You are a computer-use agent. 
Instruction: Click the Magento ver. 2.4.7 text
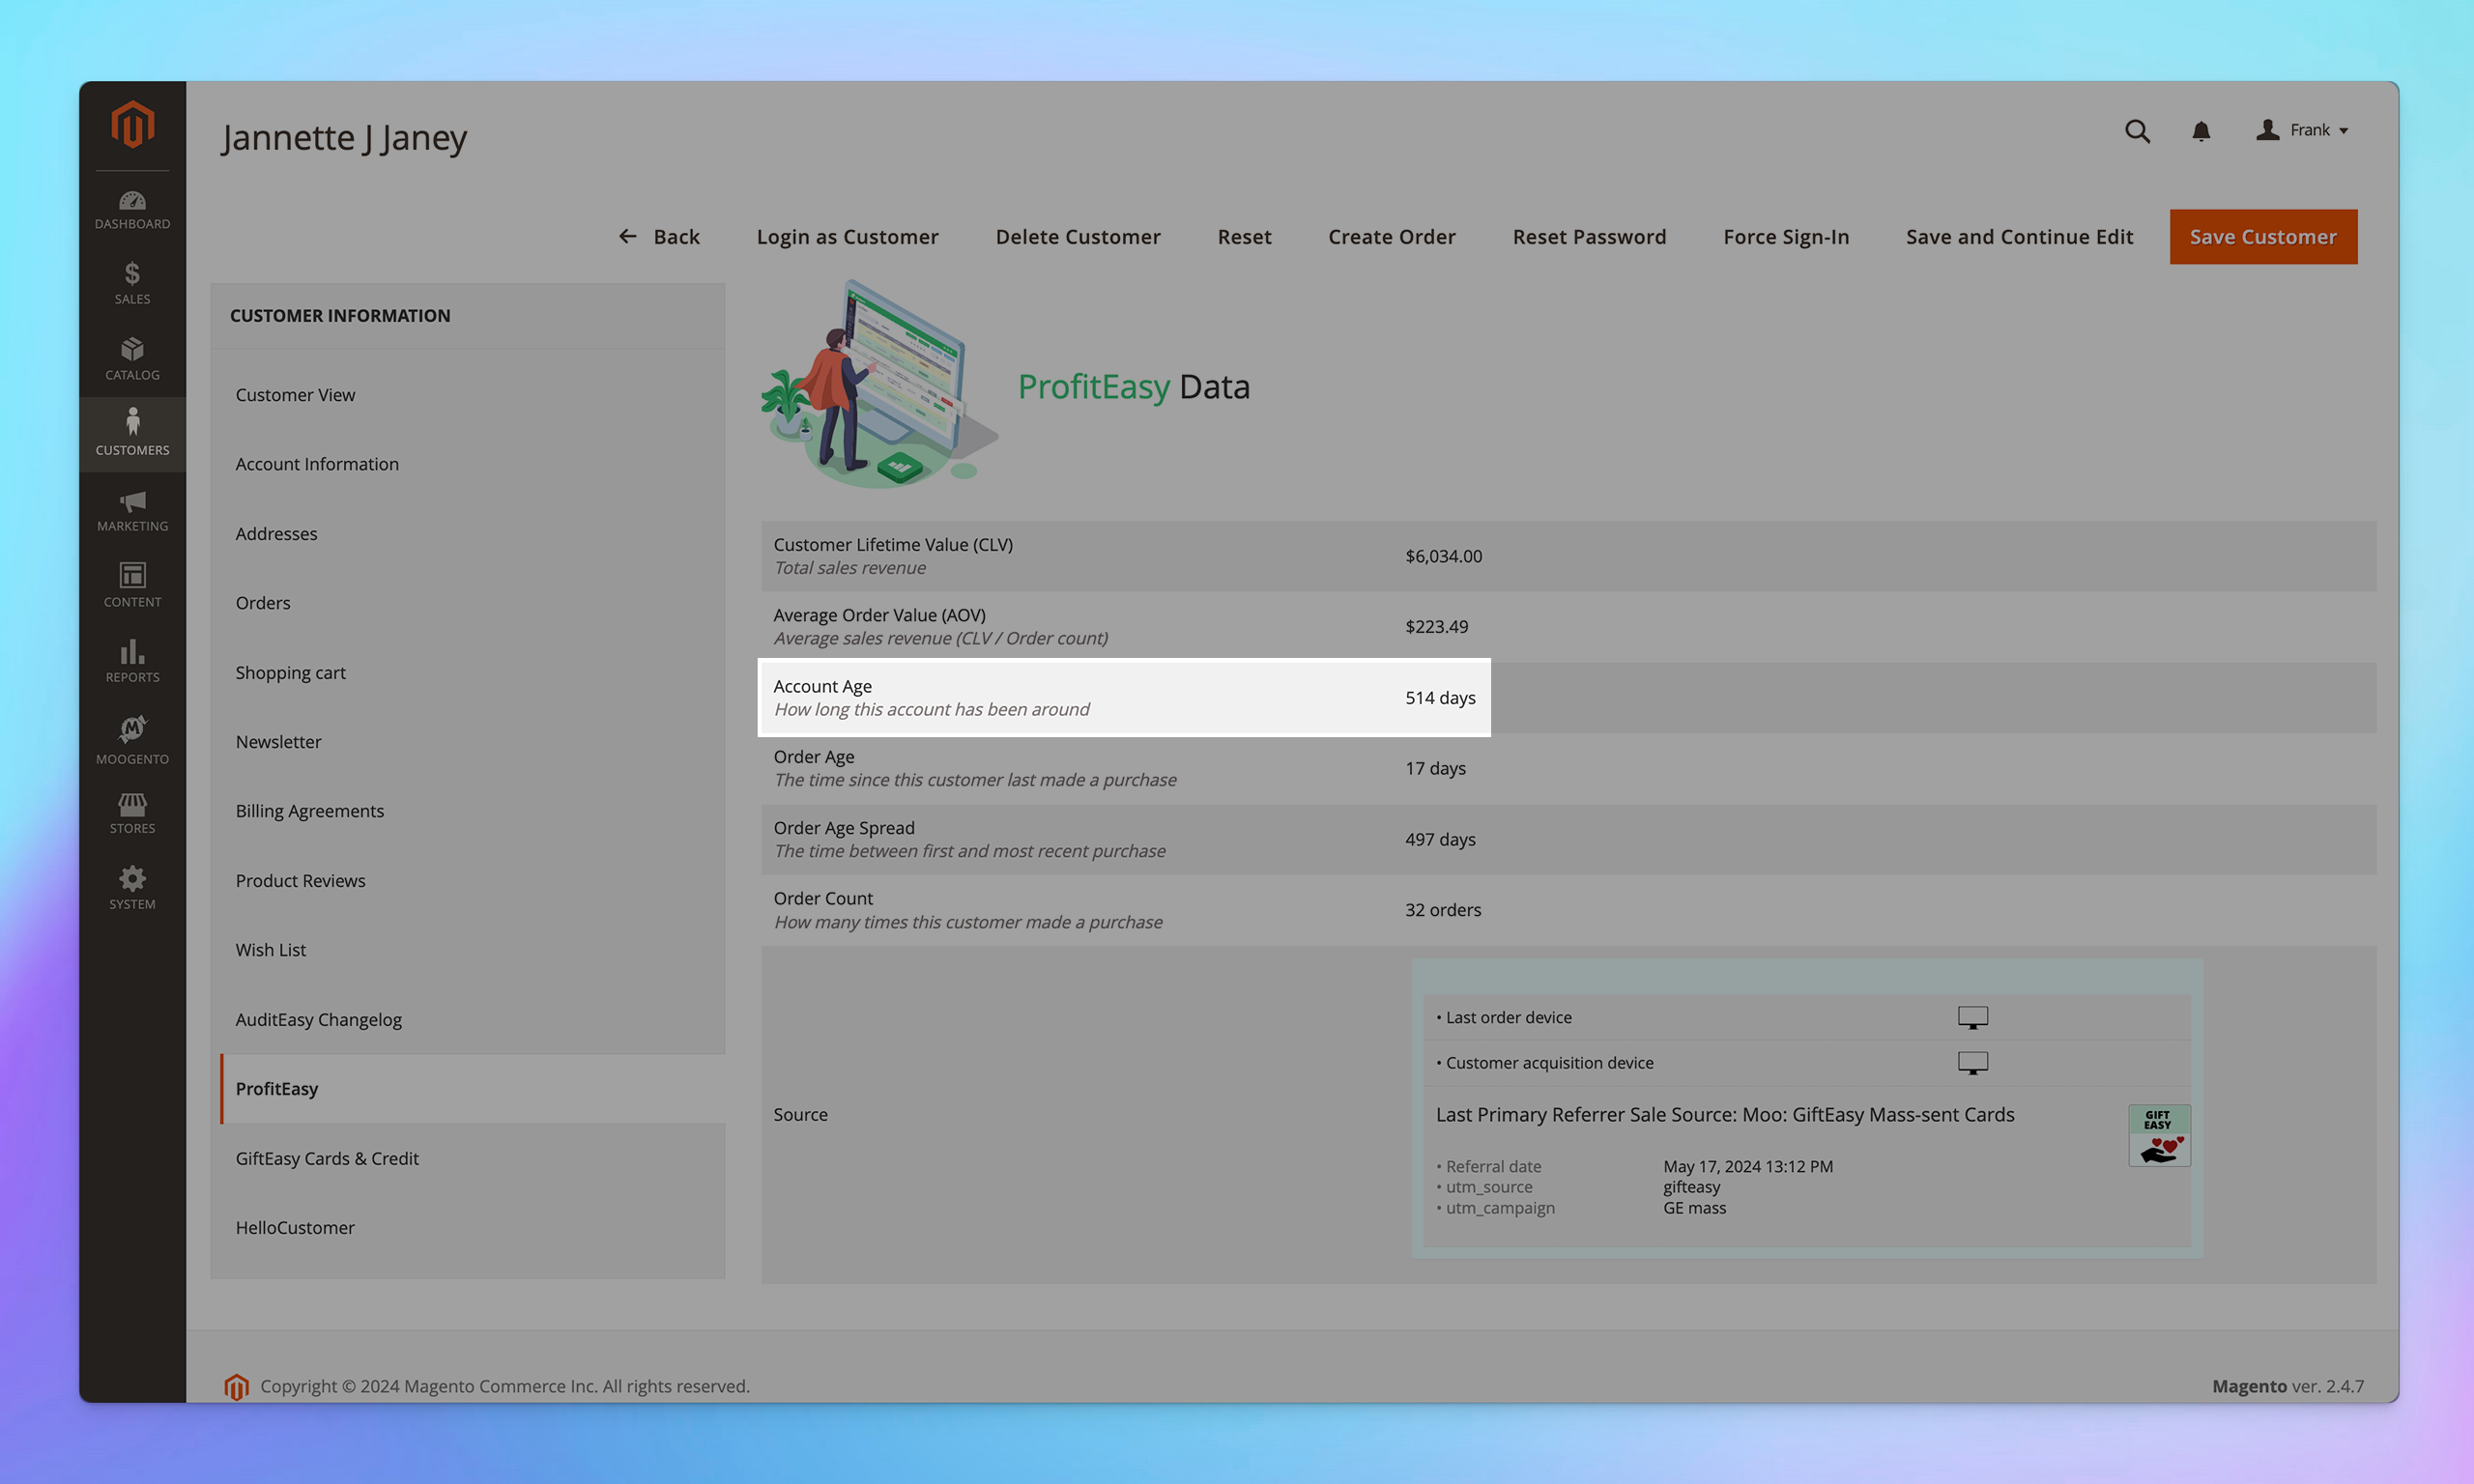point(2288,1387)
